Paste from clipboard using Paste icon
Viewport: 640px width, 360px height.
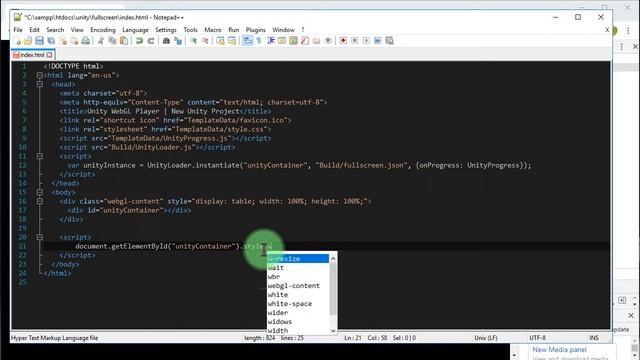click(x=124, y=40)
